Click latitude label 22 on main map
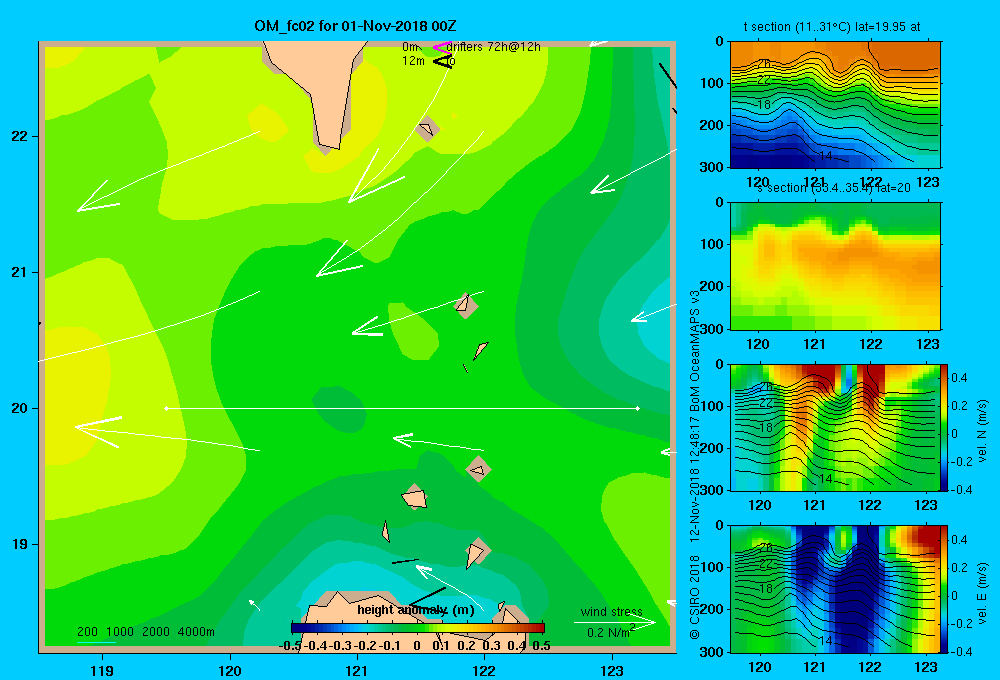 [20, 137]
